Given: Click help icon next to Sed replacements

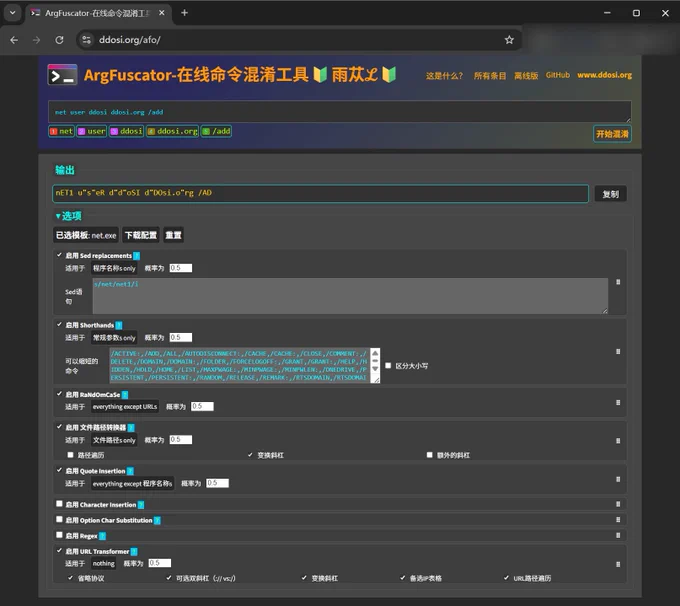Looking at the screenshot, I should 136,256.
